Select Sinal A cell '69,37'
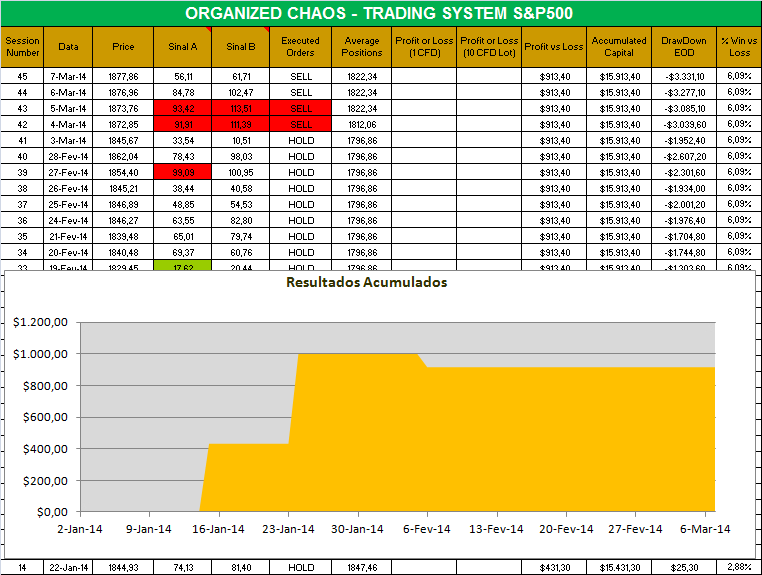The height and width of the screenshot is (575, 762). [x=183, y=253]
